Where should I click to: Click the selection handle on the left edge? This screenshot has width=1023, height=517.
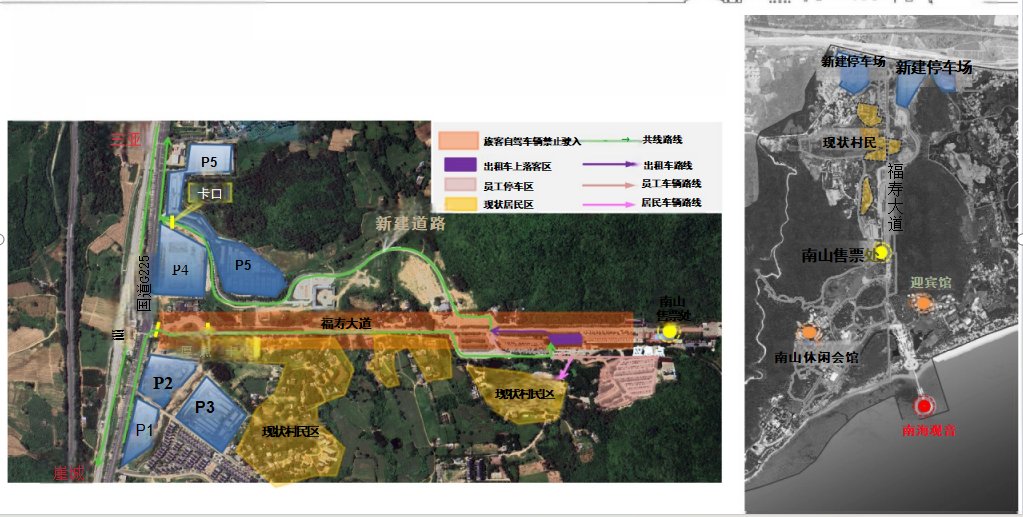click(x=3, y=240)
